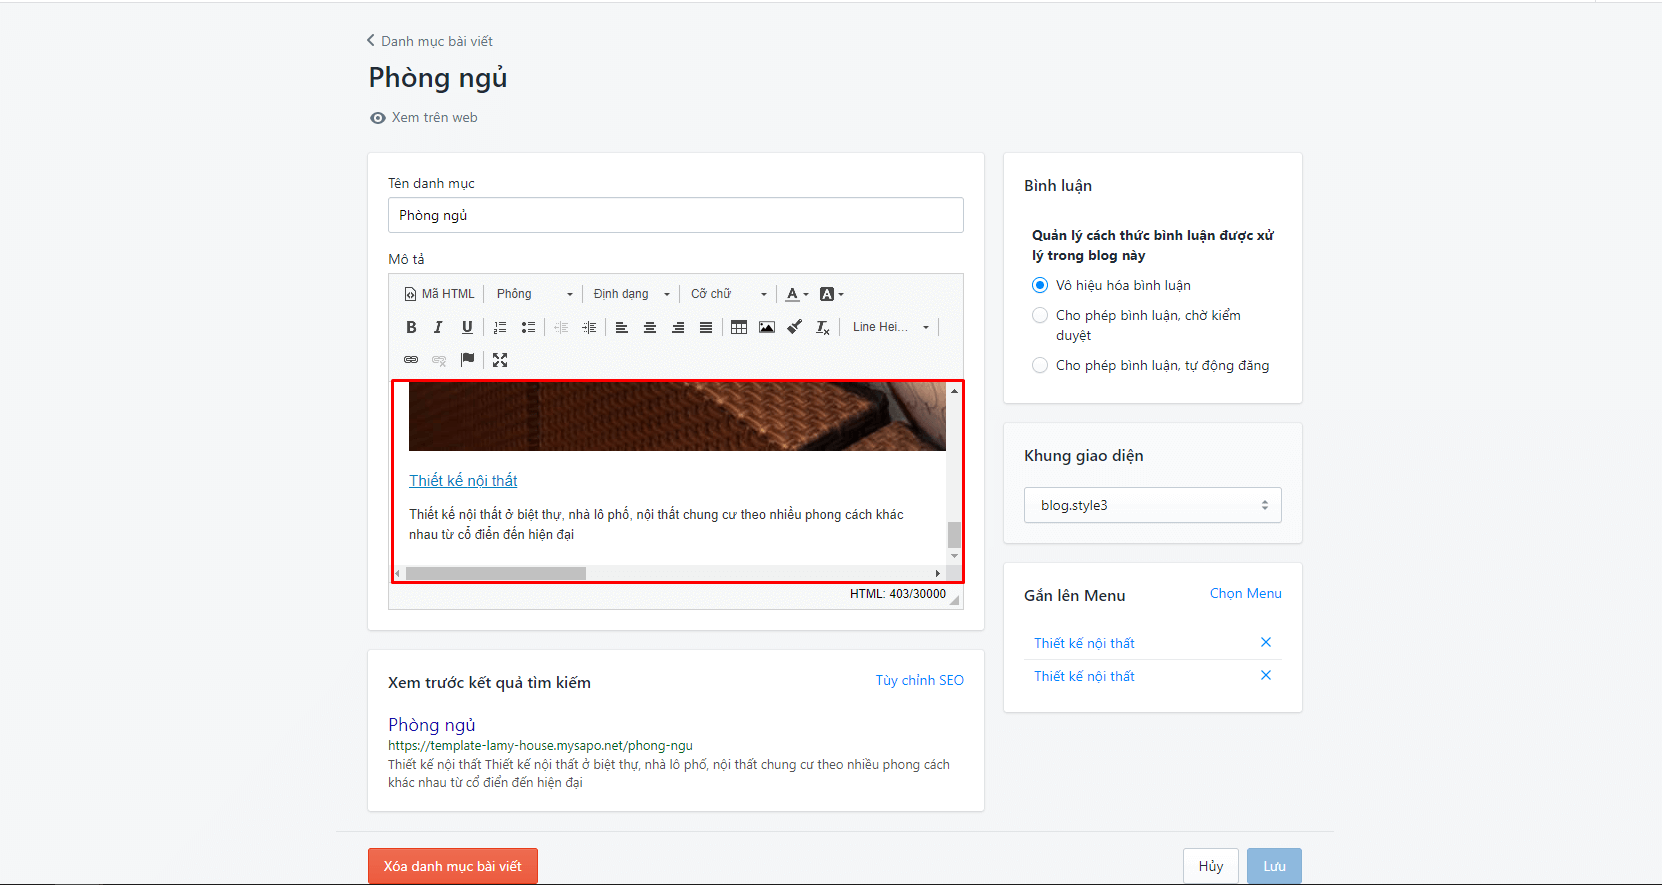Insert an image into description
Screen dimensions: 1662x885
(767, 327)
